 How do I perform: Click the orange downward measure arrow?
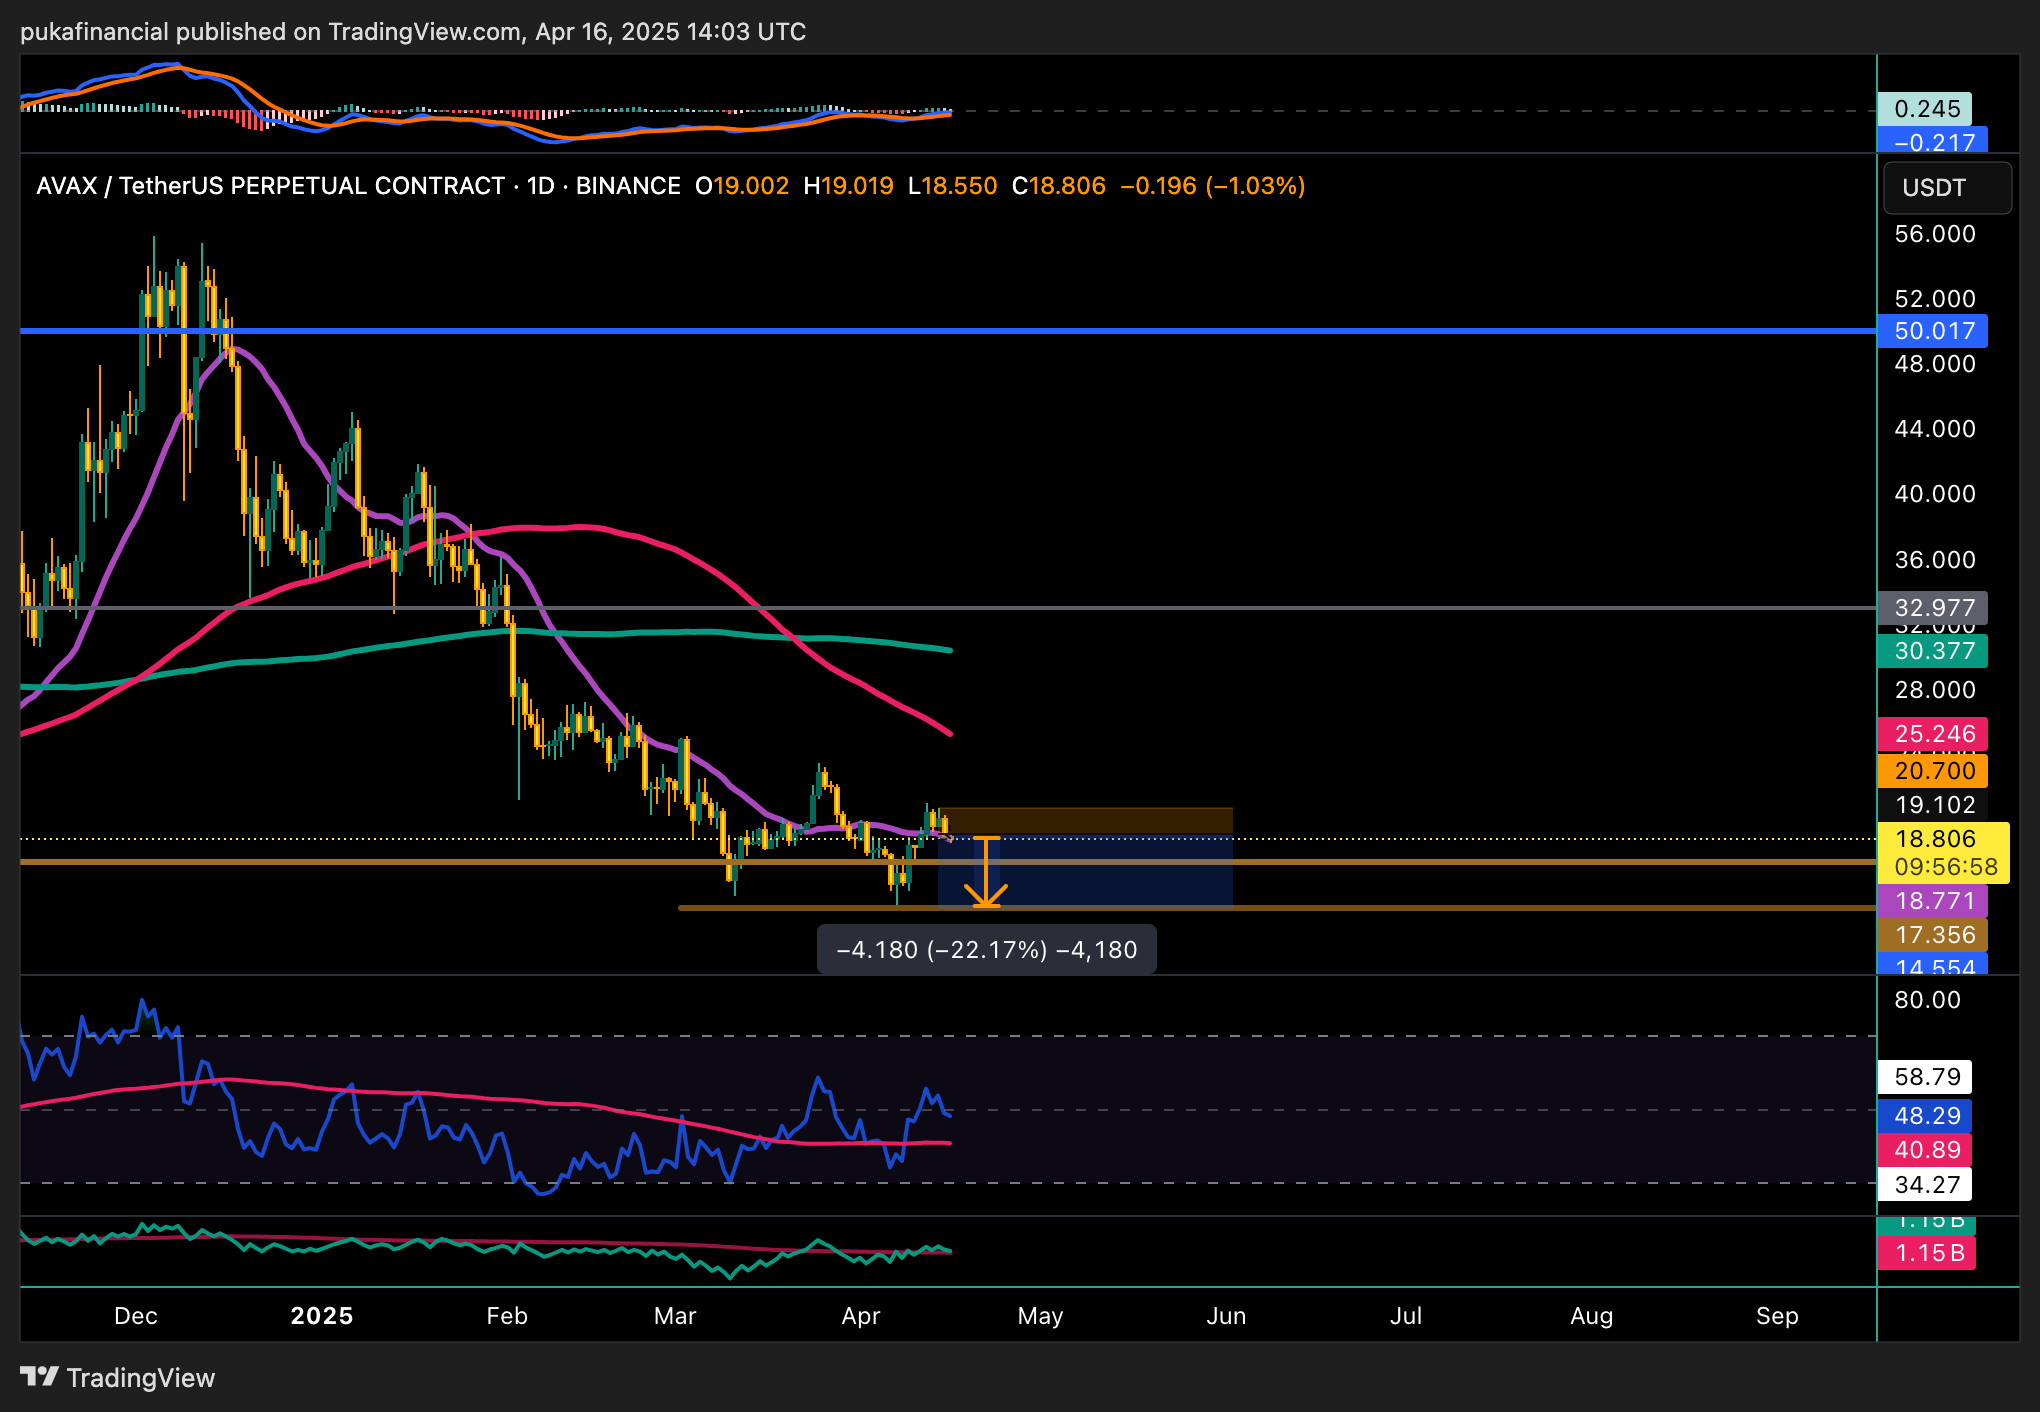(x=986, y=873)
